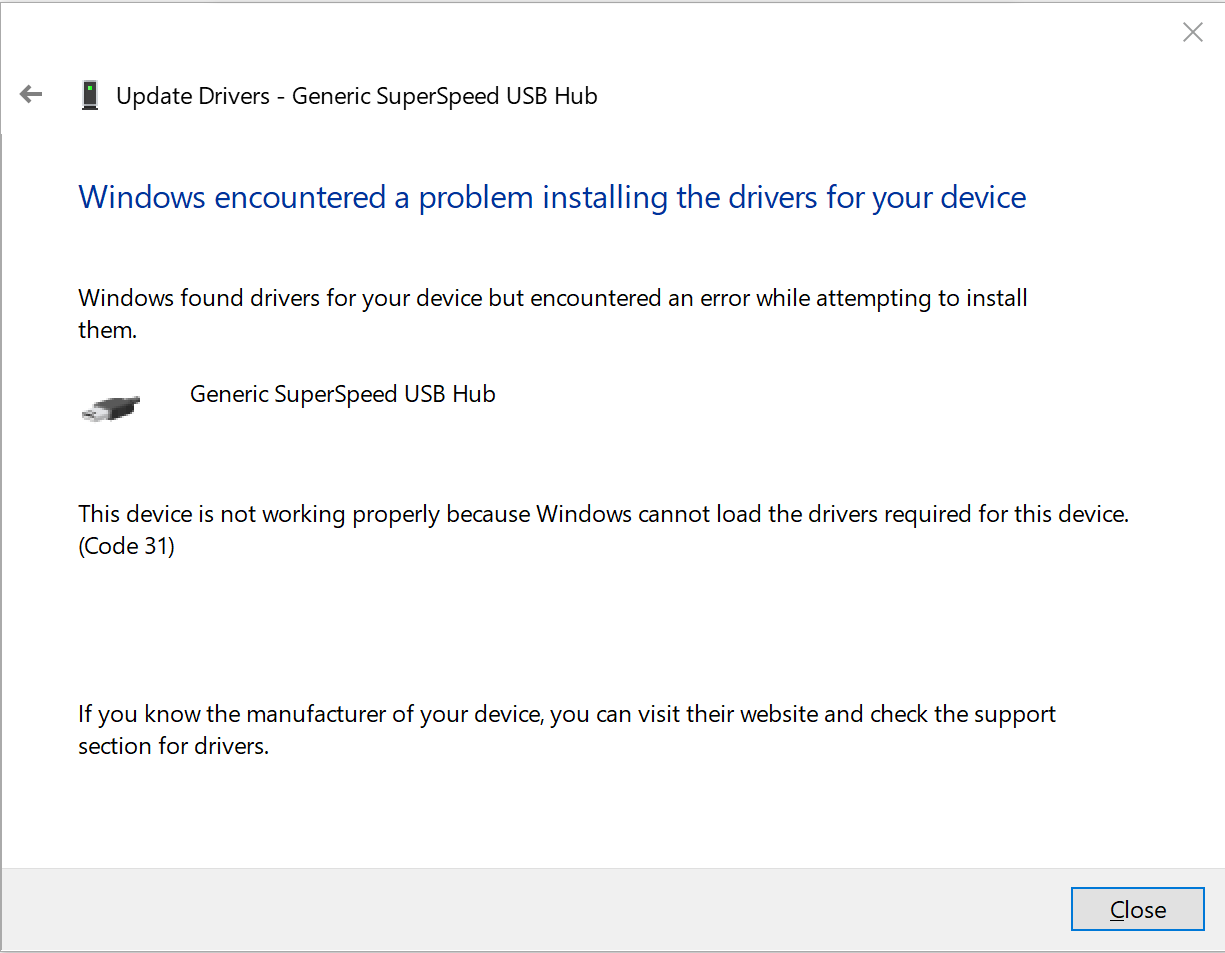Select the Generic SuperSpeed USB Hub device label

pyautogui.click(x=342, y=394)
